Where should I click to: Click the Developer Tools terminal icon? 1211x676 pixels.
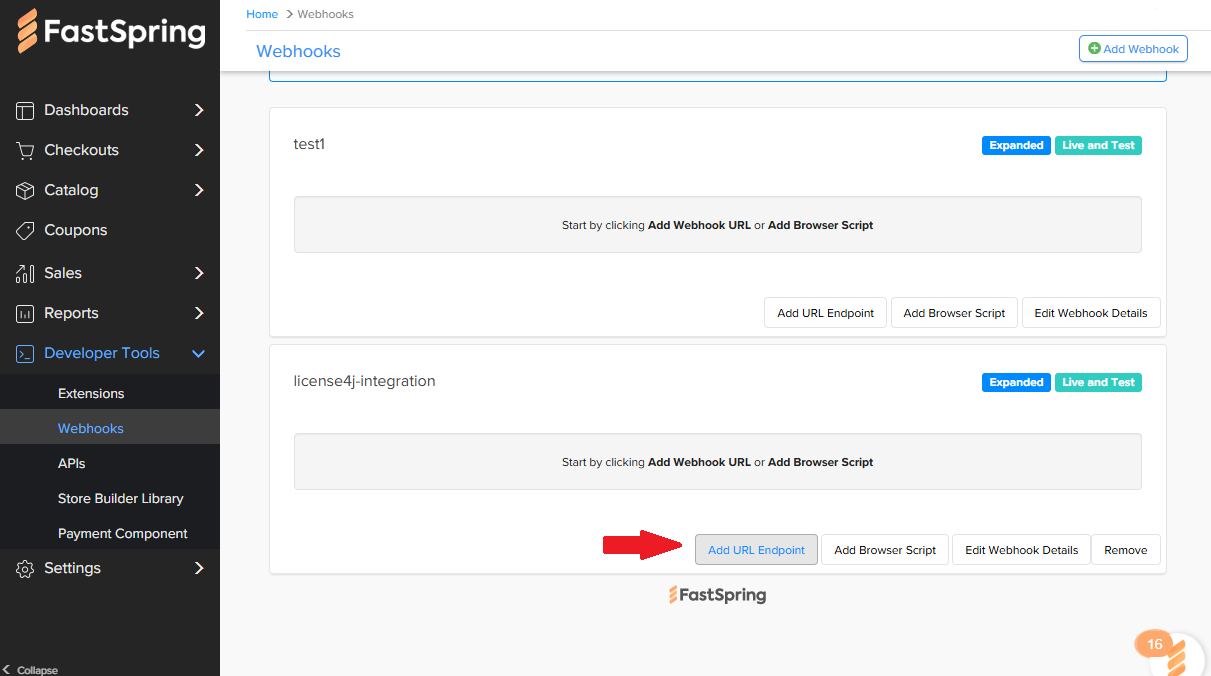pyautogui.click(x=25, y=353)
